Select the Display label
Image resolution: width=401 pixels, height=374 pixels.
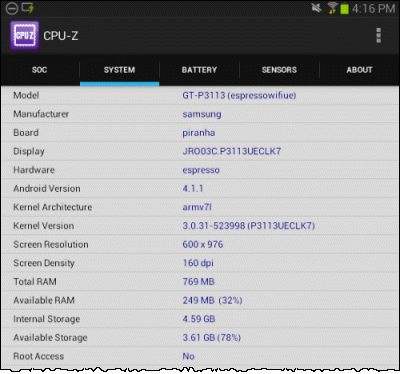click(29, 152)
